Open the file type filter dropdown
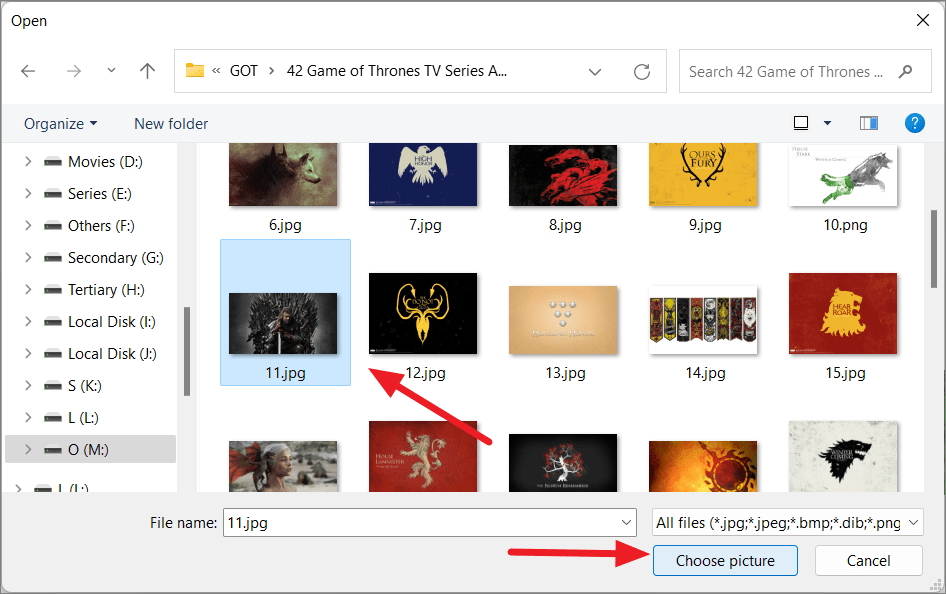946x594 pixels. pyautogui.click(x=787, y=522)
